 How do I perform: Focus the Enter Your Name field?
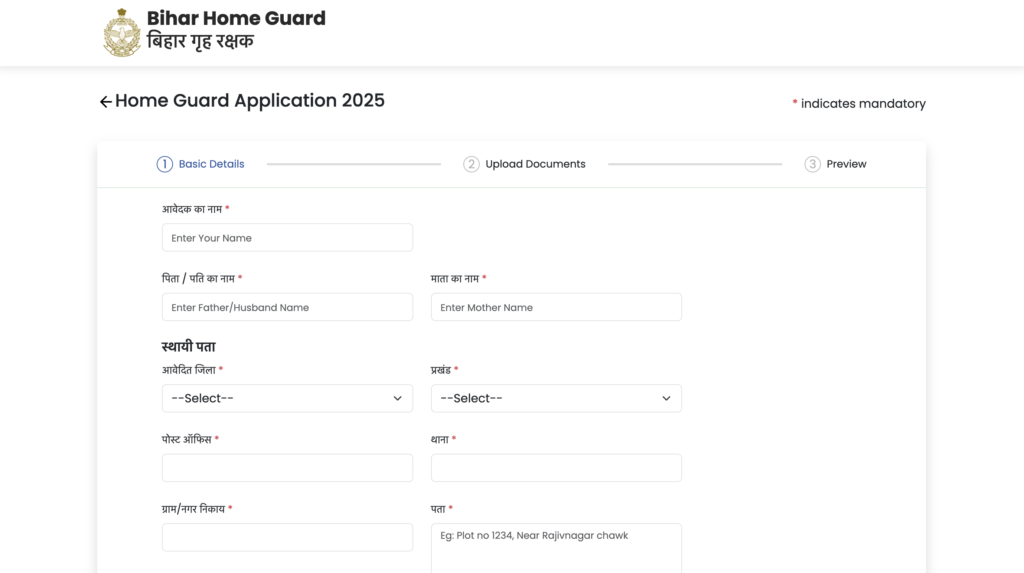(287, 238)
